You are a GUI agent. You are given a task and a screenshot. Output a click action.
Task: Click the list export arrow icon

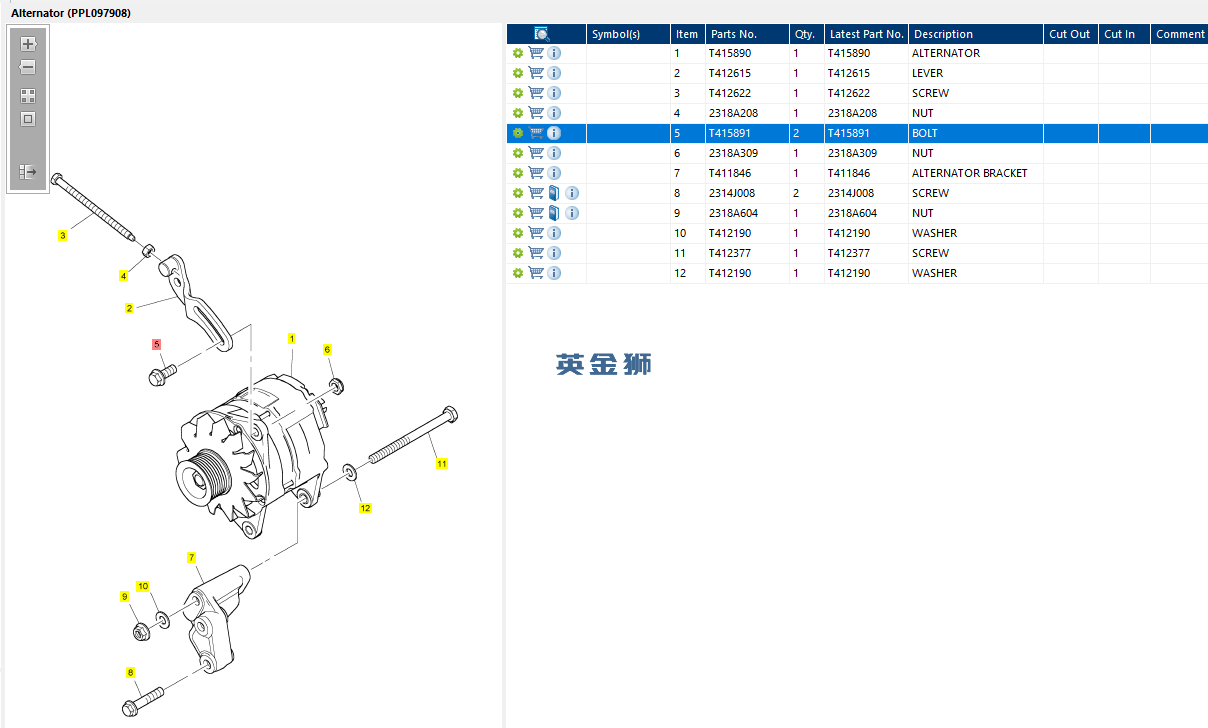pyautogui.click(x=28, y=172)
